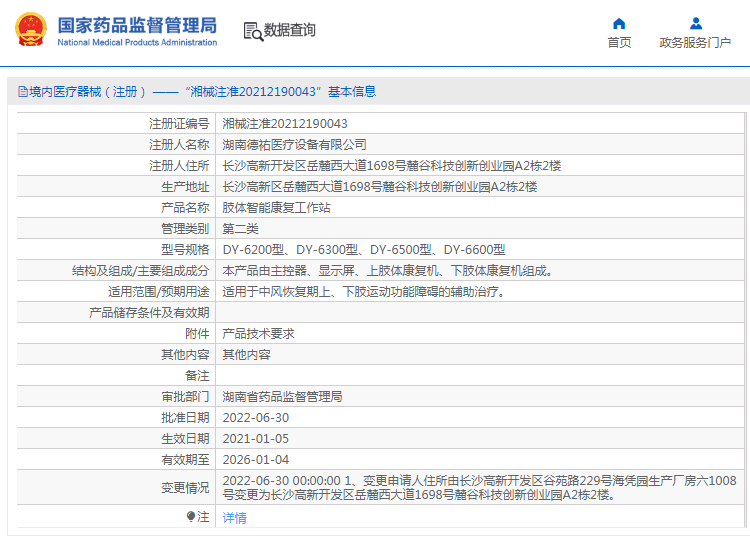Go to homepage via house icon
The height and width of the screenshot is (542, 750).
pyautogui.click(x=619, y=23)
